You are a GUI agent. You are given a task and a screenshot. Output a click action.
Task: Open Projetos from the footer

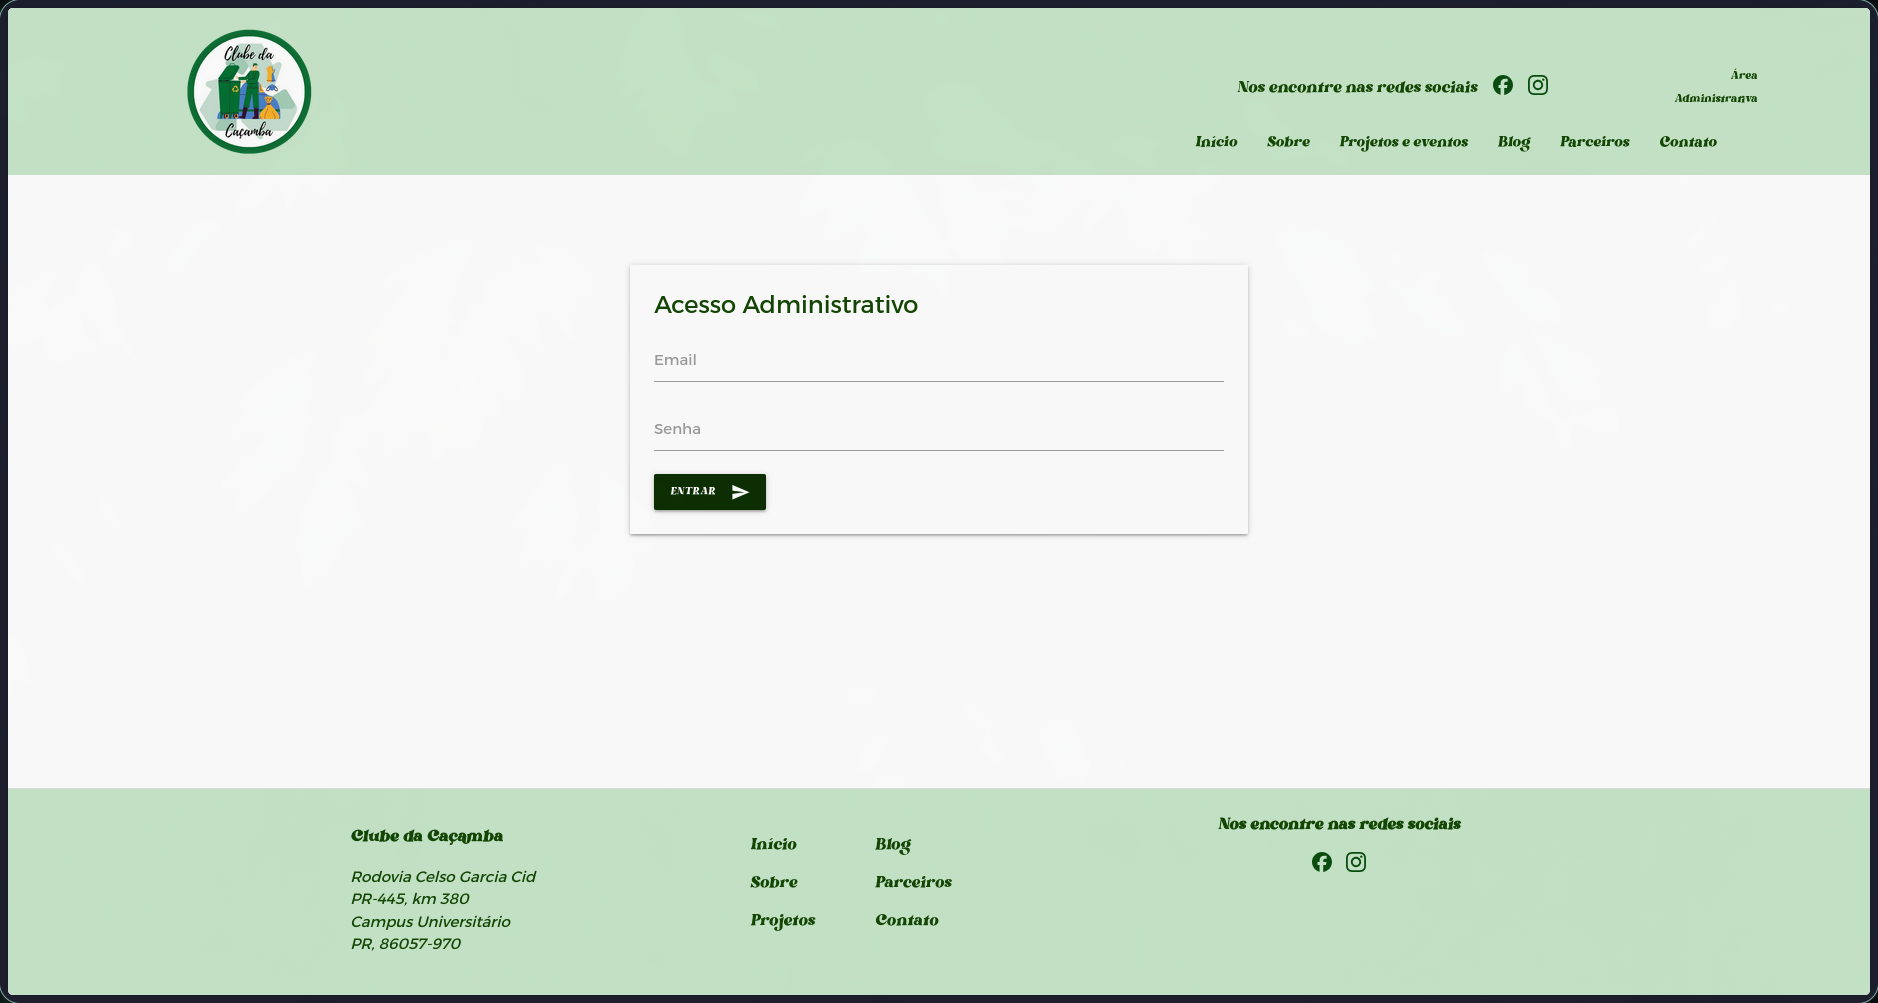pyautogui.click(x=783, y=920)
